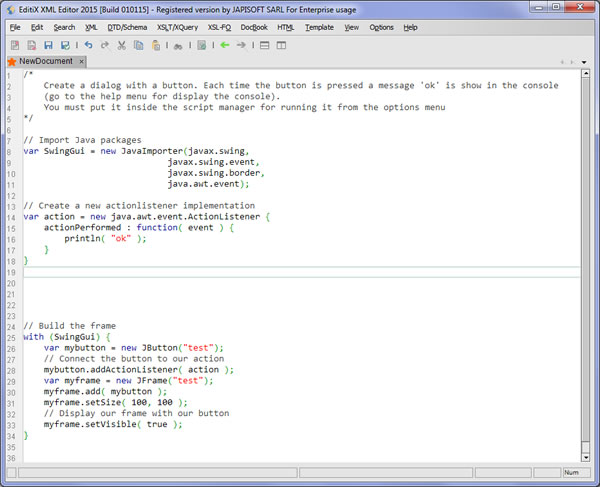Click the New document toolbar icon

(x=15, y=46)
